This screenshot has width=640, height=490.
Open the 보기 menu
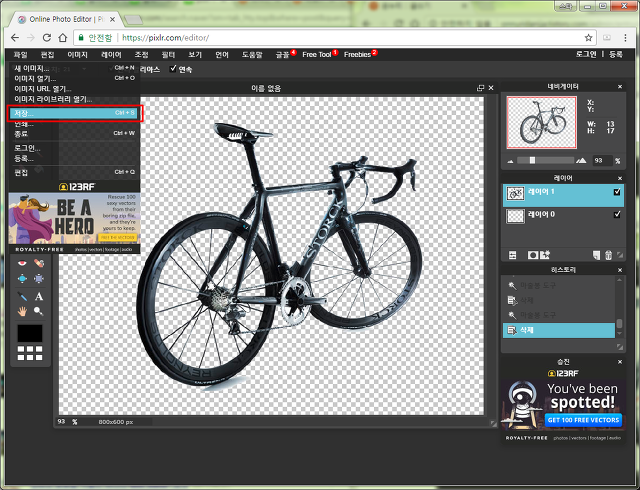coord(195,54)
